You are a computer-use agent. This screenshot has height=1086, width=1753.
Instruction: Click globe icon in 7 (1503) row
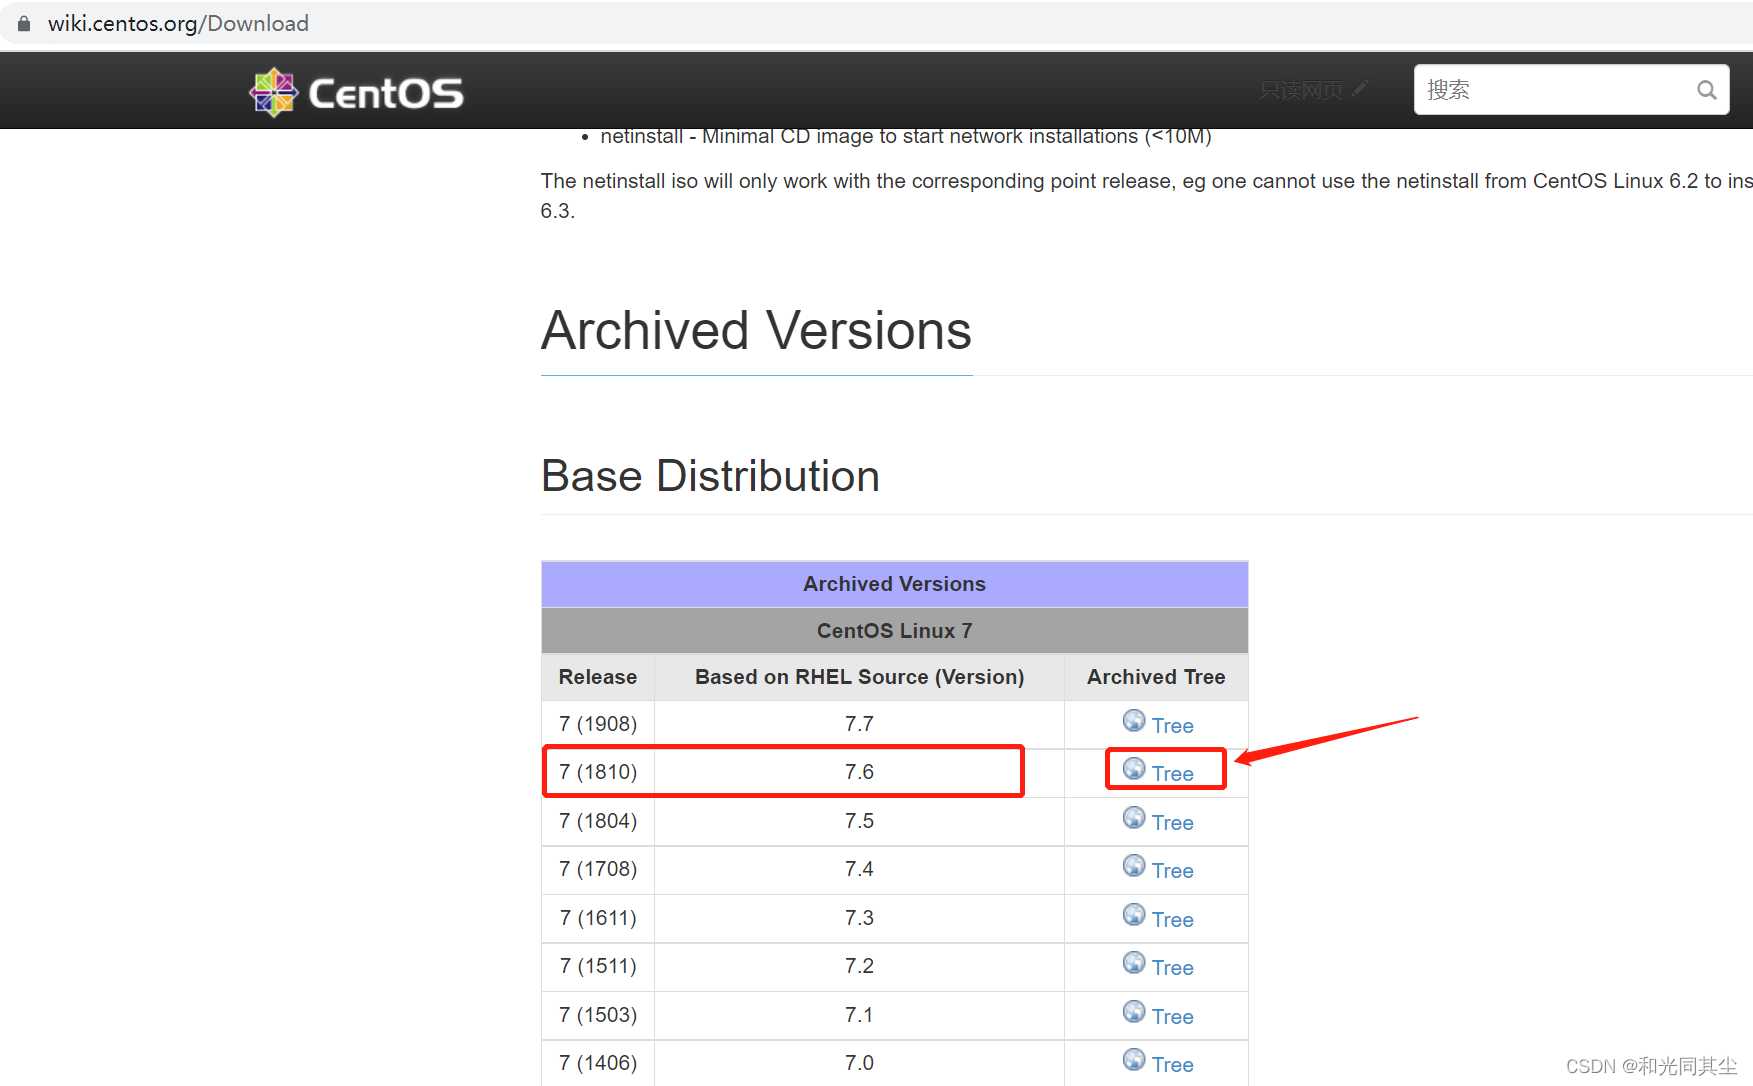(1134, 1012)
